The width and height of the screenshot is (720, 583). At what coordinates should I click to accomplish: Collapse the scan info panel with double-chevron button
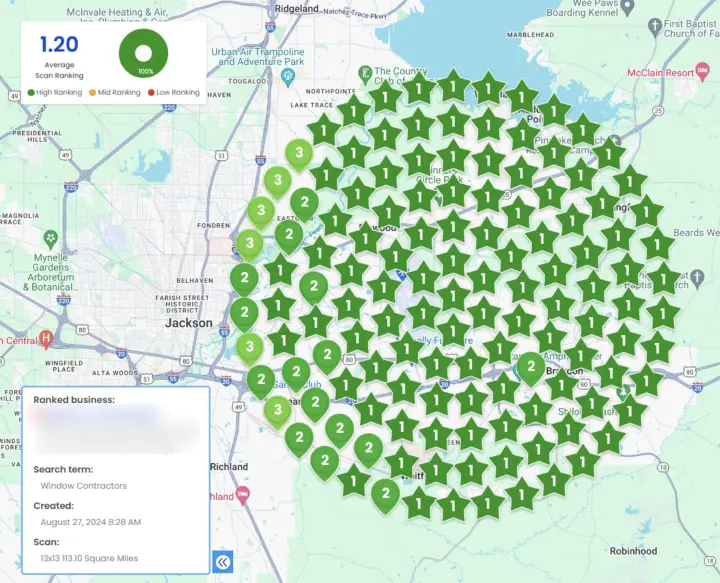[223, 562]
